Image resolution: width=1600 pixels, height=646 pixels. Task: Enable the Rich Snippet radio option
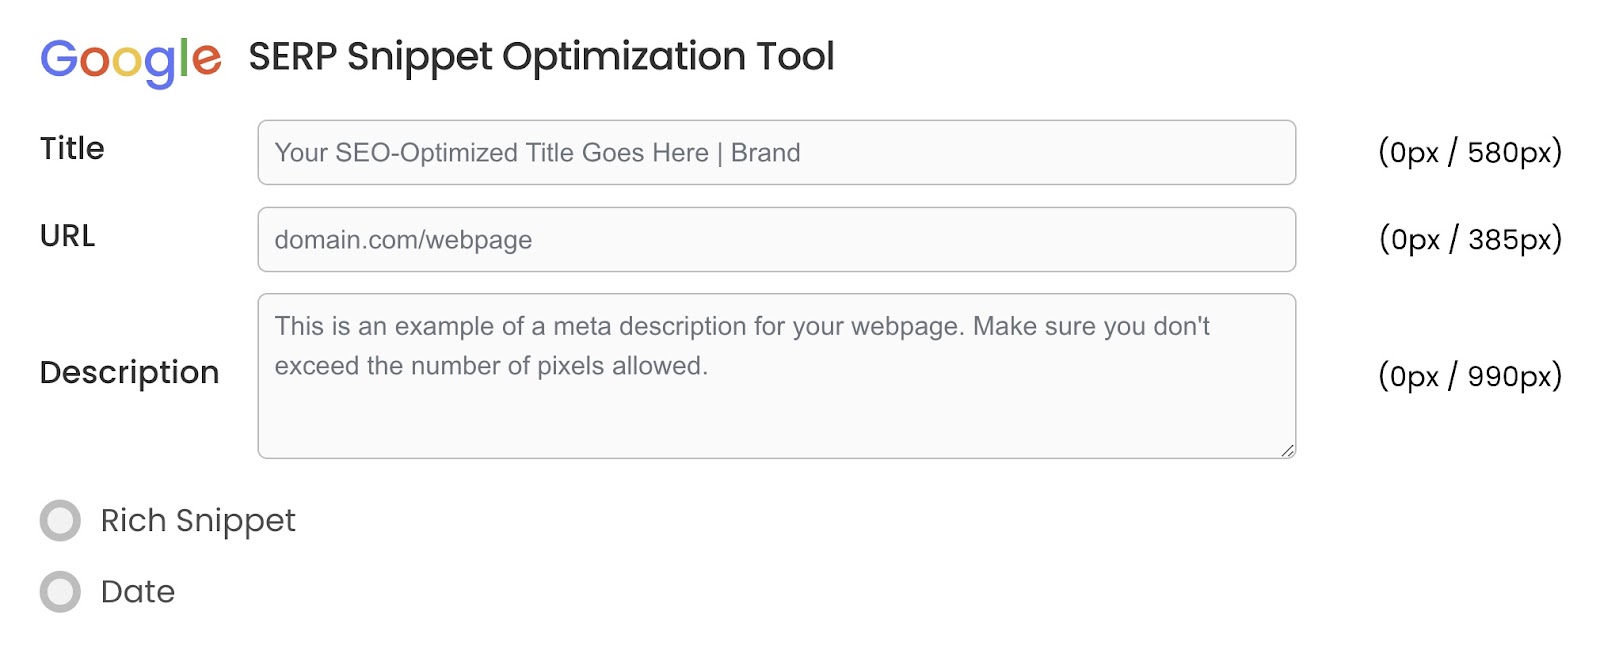point(60,521)
